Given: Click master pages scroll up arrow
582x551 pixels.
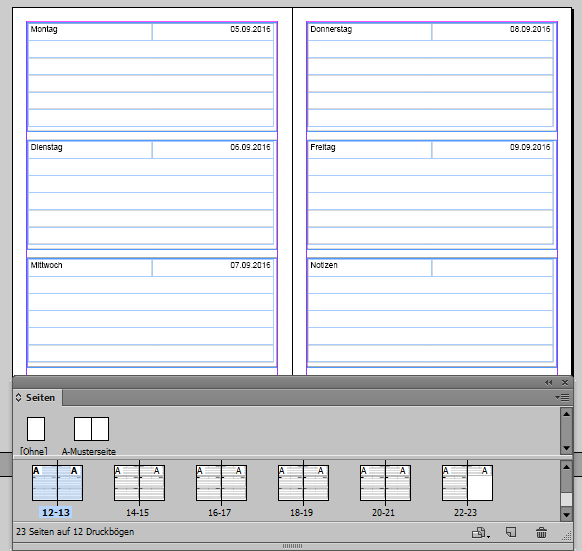Looking at the screenshot, I should click(x=566, y=414).
